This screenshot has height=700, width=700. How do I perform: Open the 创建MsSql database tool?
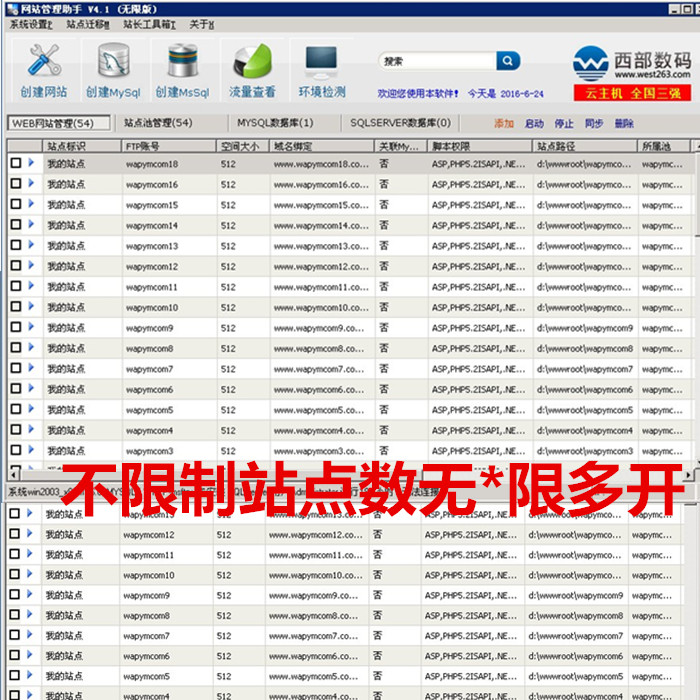(181, 70)
